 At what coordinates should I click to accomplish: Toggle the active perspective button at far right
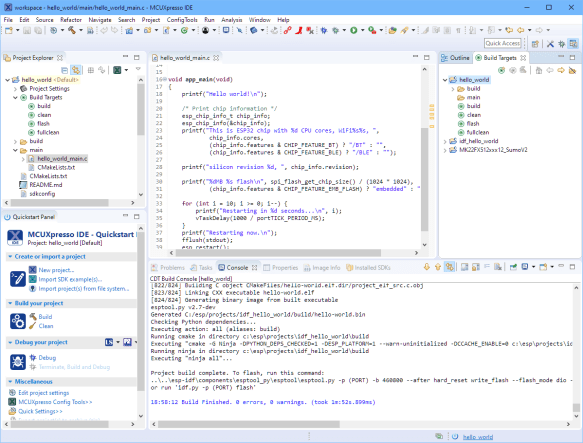(x=573, y=44)
